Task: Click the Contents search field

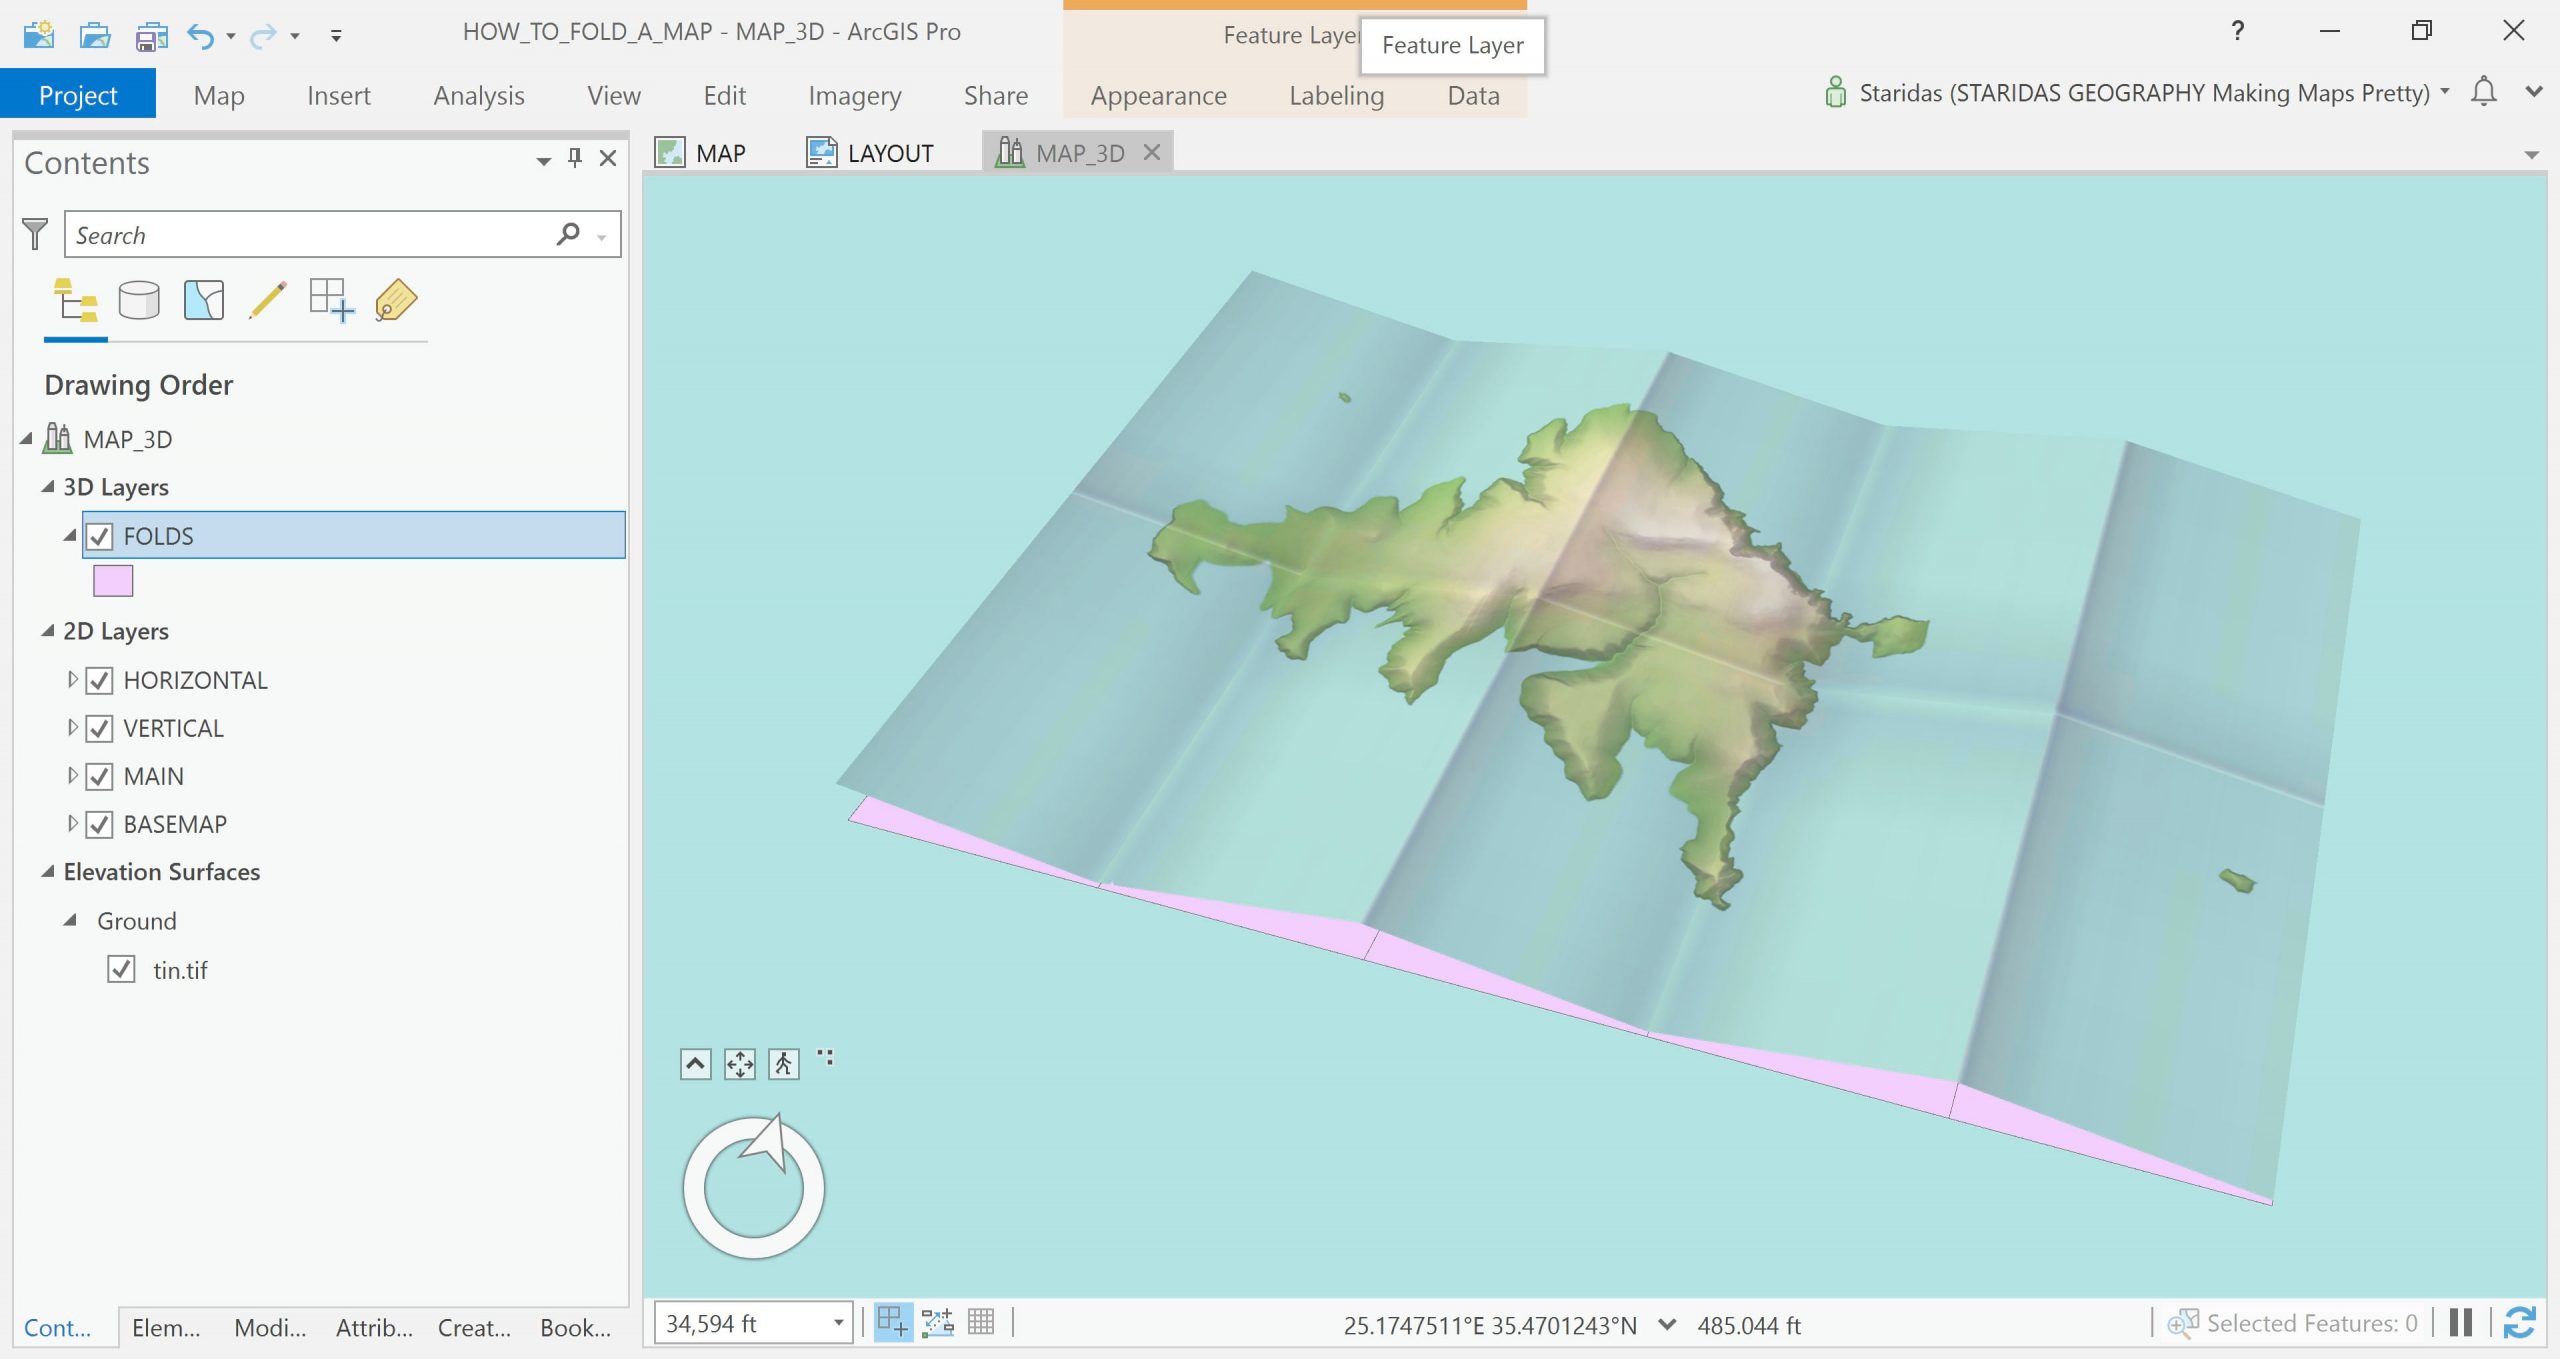Action: pyautogui.click(x=310, y=235)
